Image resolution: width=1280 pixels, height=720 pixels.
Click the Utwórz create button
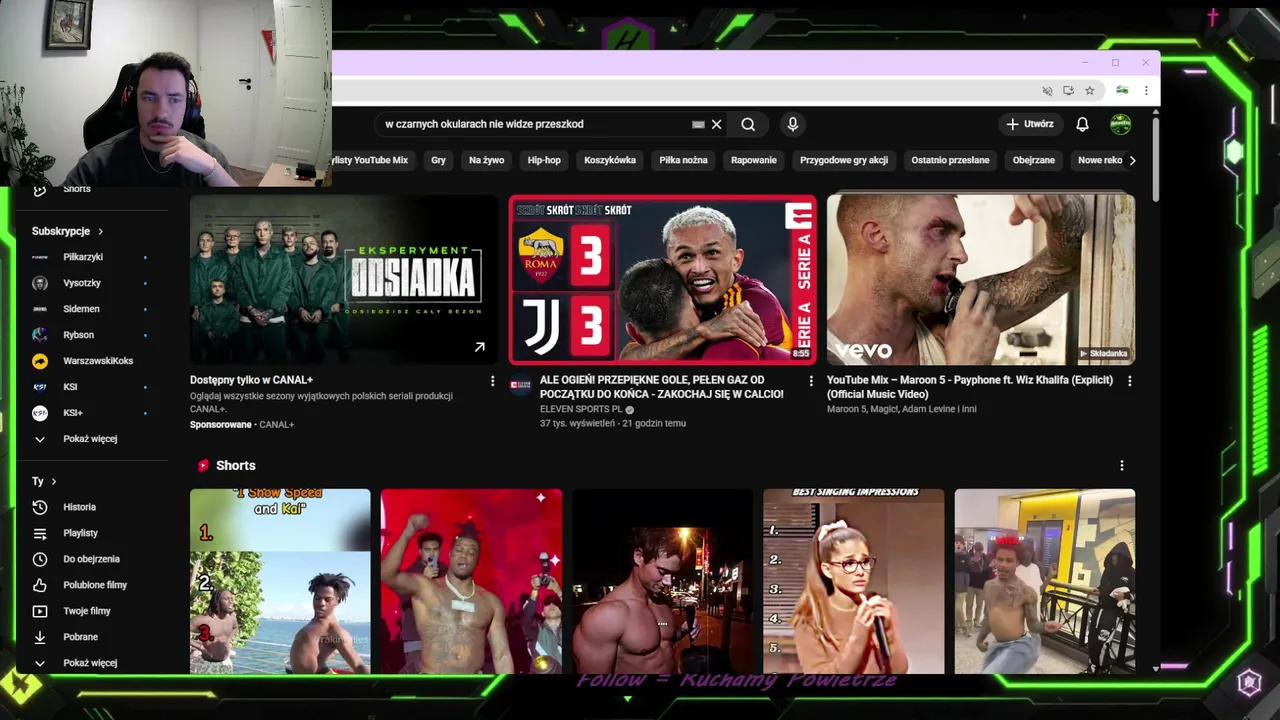pyautogui.click(x=1030, y=124)
